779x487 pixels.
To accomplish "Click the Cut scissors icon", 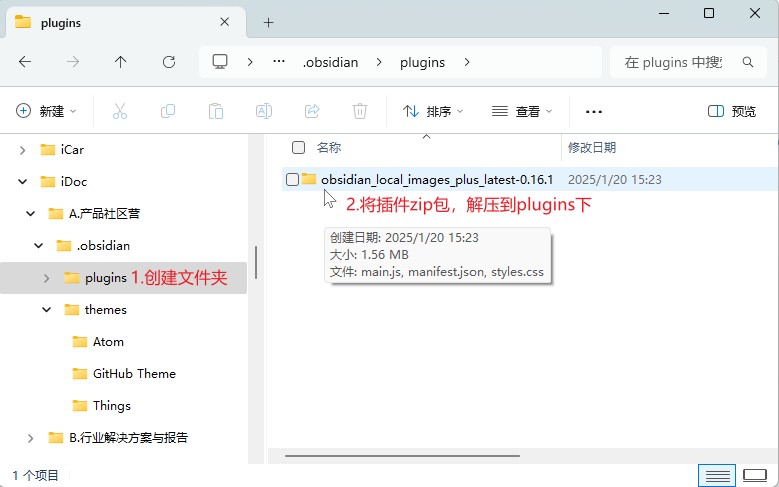I will (x=120, y=111).
